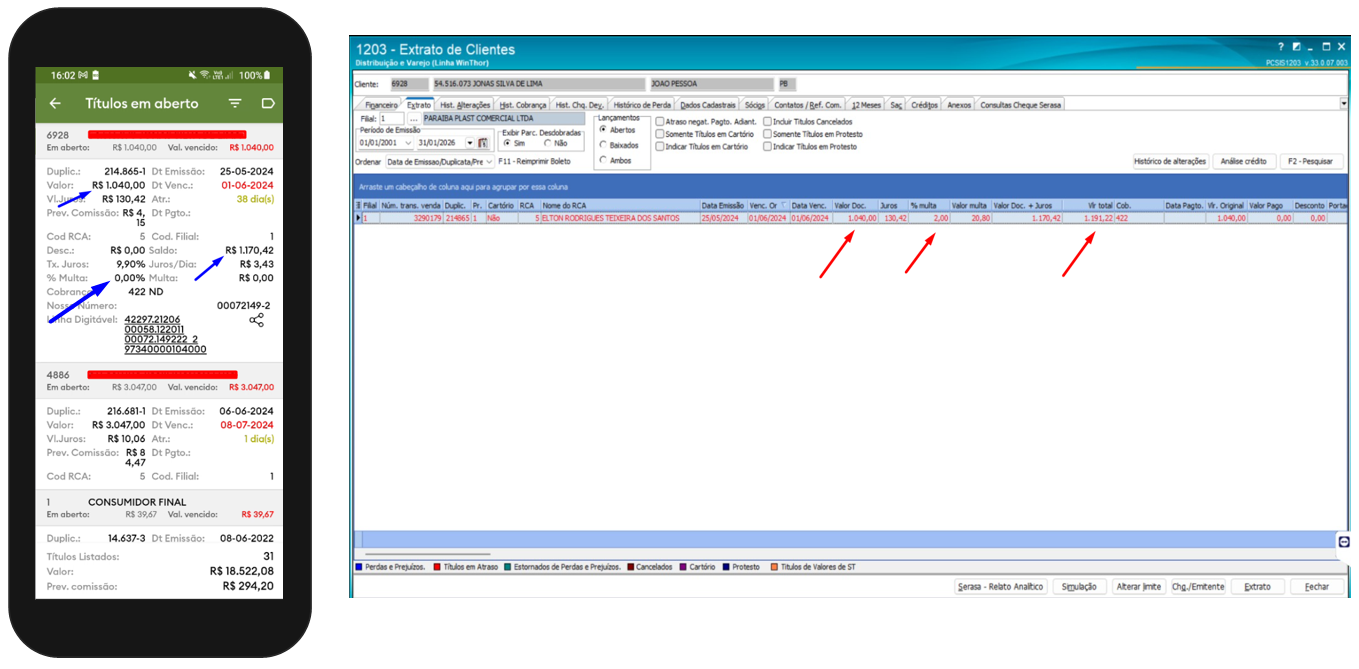Click the Filial number input field
1359x669 pixels.
tap(391, 118)
